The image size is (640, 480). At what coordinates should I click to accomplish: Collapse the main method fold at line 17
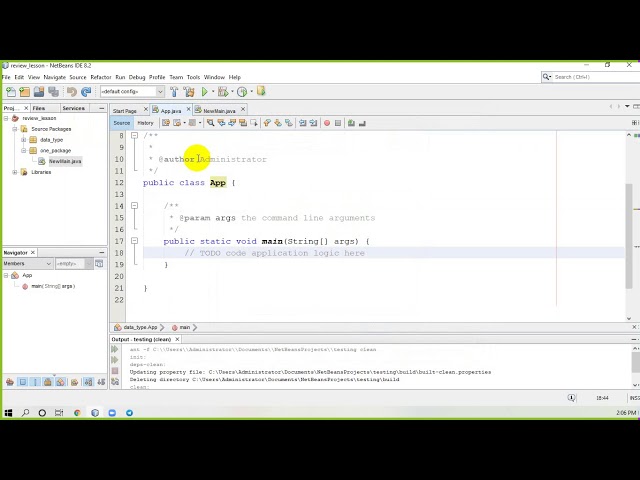(134, 241)
